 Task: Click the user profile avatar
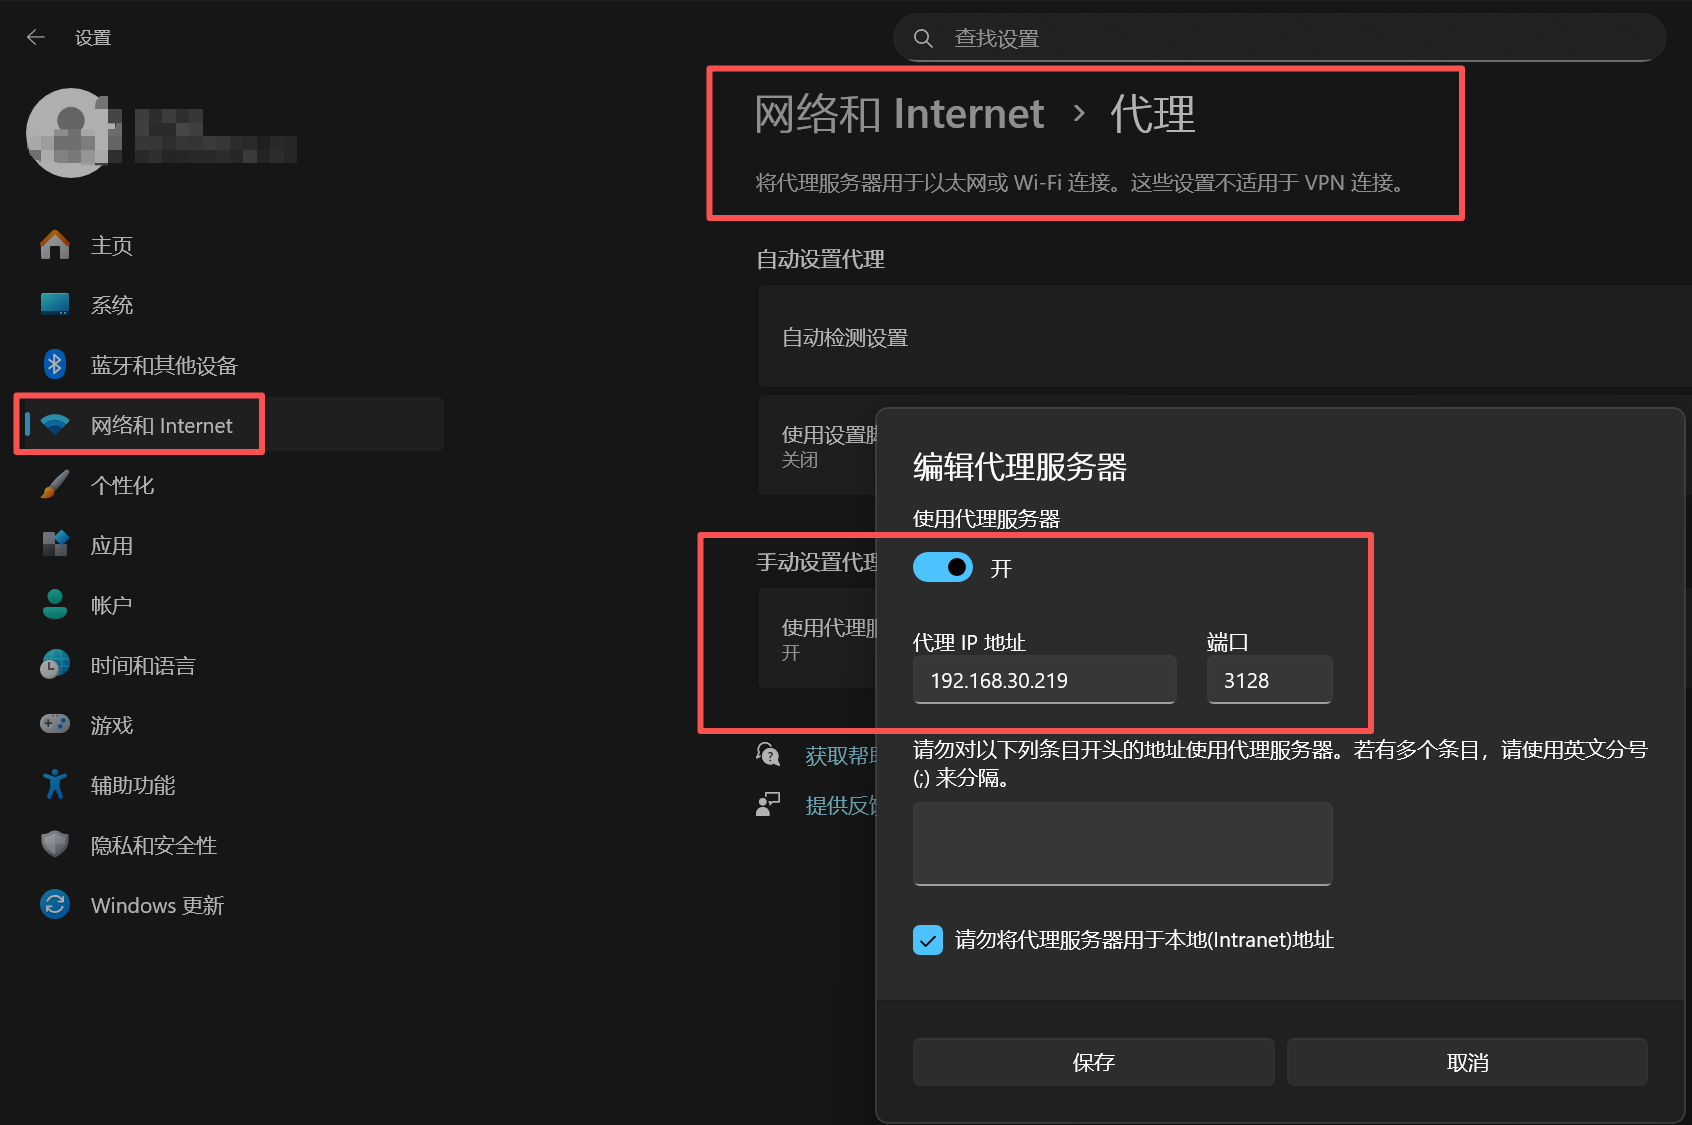70,133
